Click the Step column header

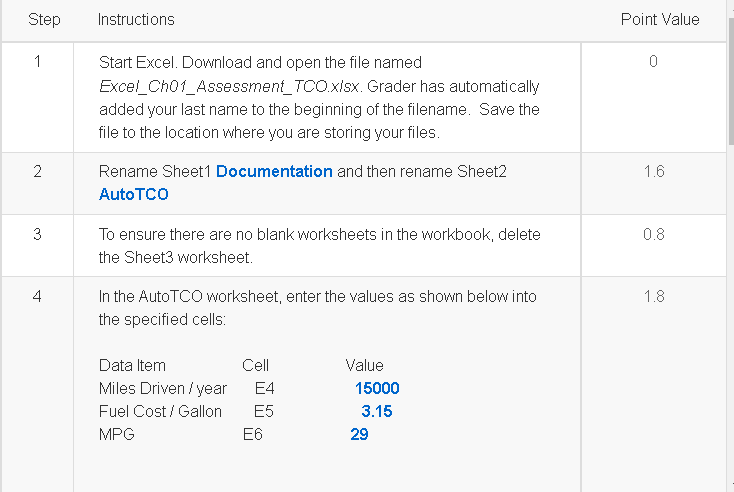click(x=44, y=20)
